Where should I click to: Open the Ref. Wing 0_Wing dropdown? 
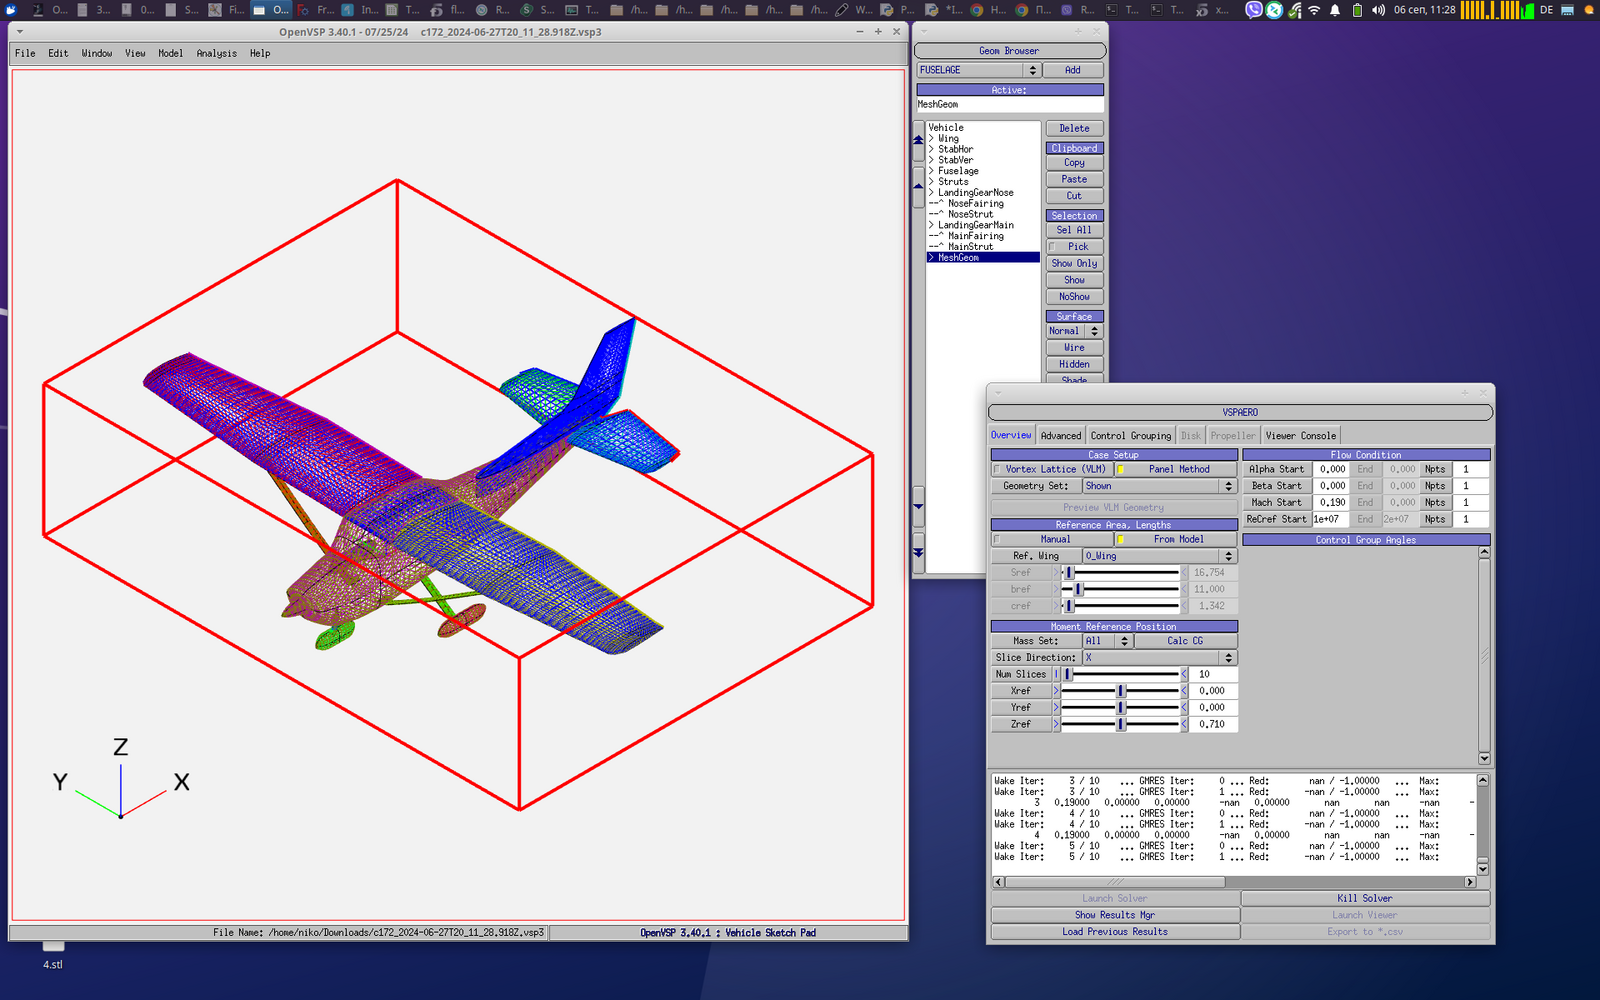1160,556
